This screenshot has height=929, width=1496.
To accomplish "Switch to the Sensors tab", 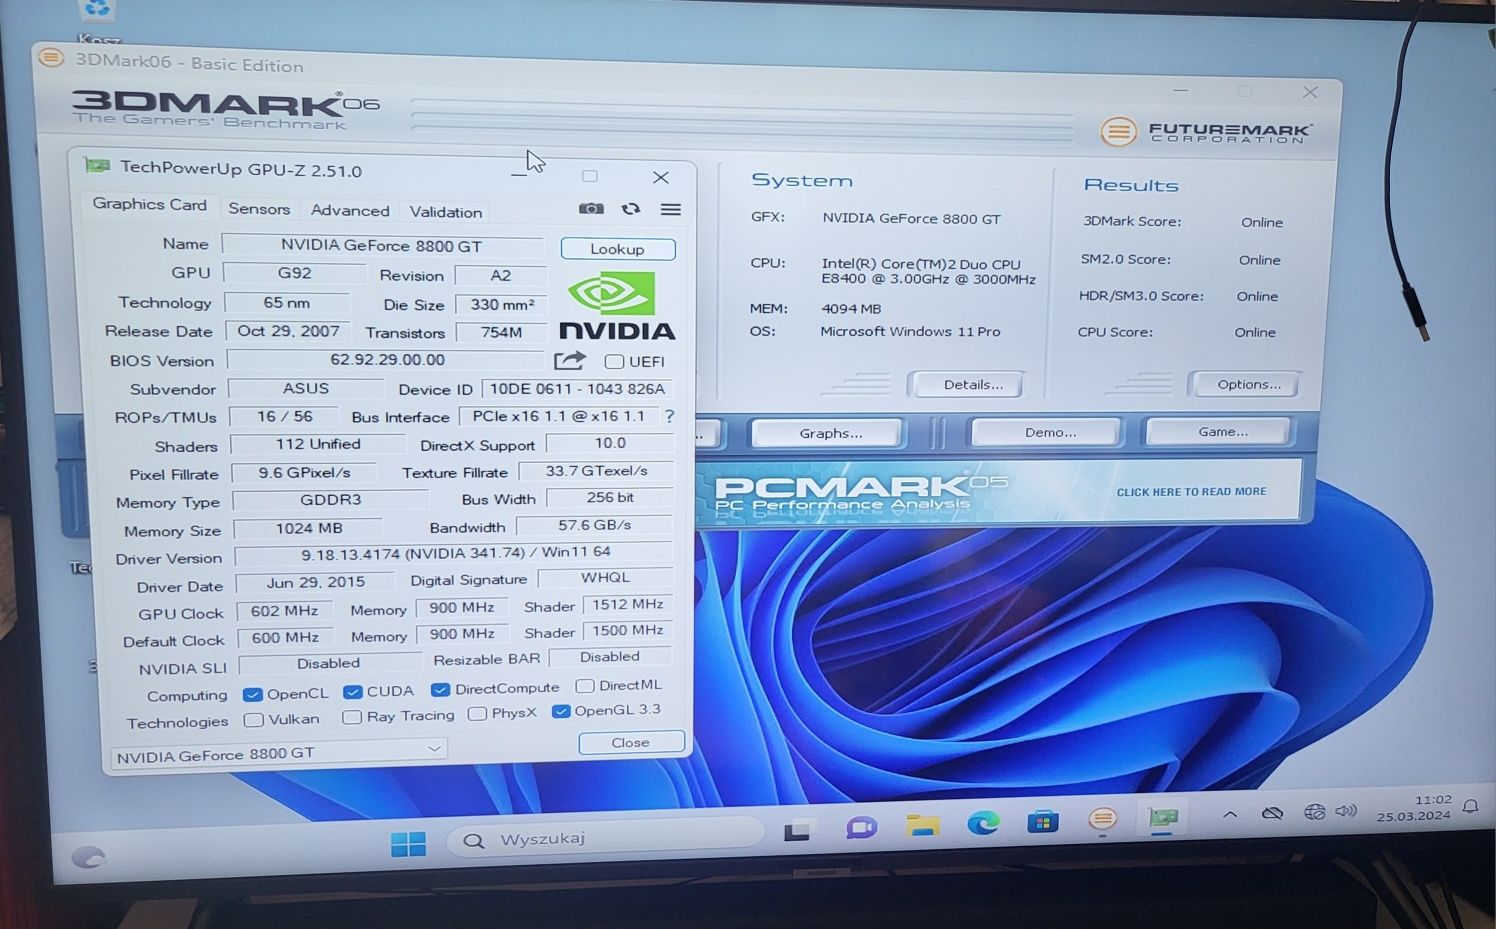I will tap(259, 208).
